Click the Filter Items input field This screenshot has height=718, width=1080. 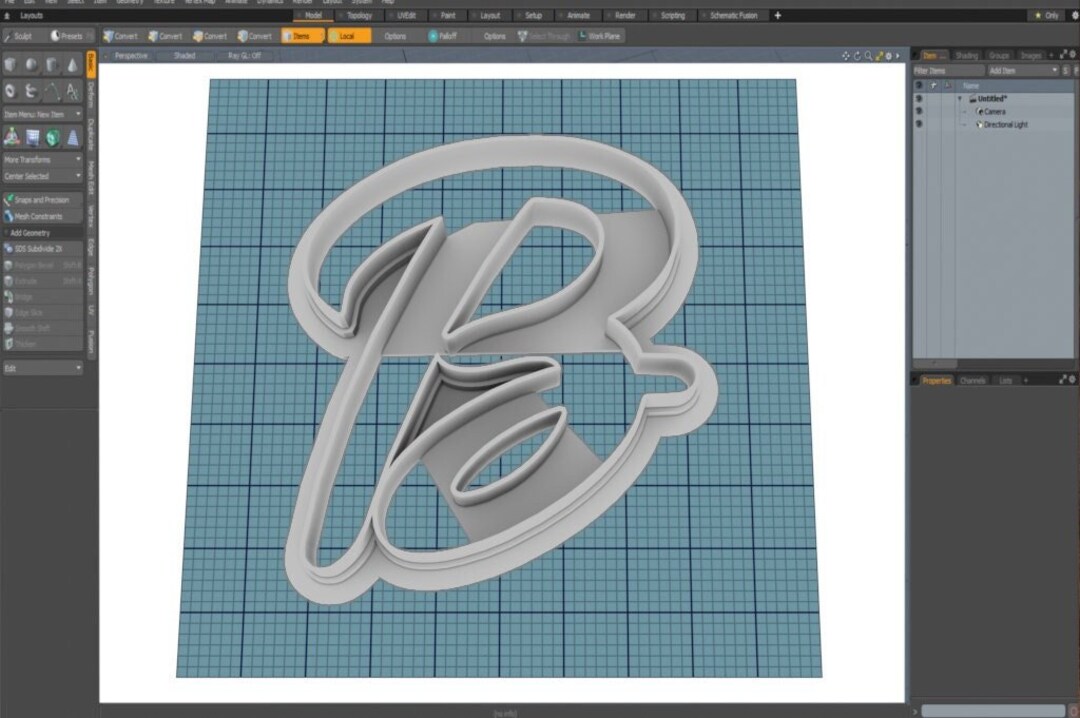[949, 70]
